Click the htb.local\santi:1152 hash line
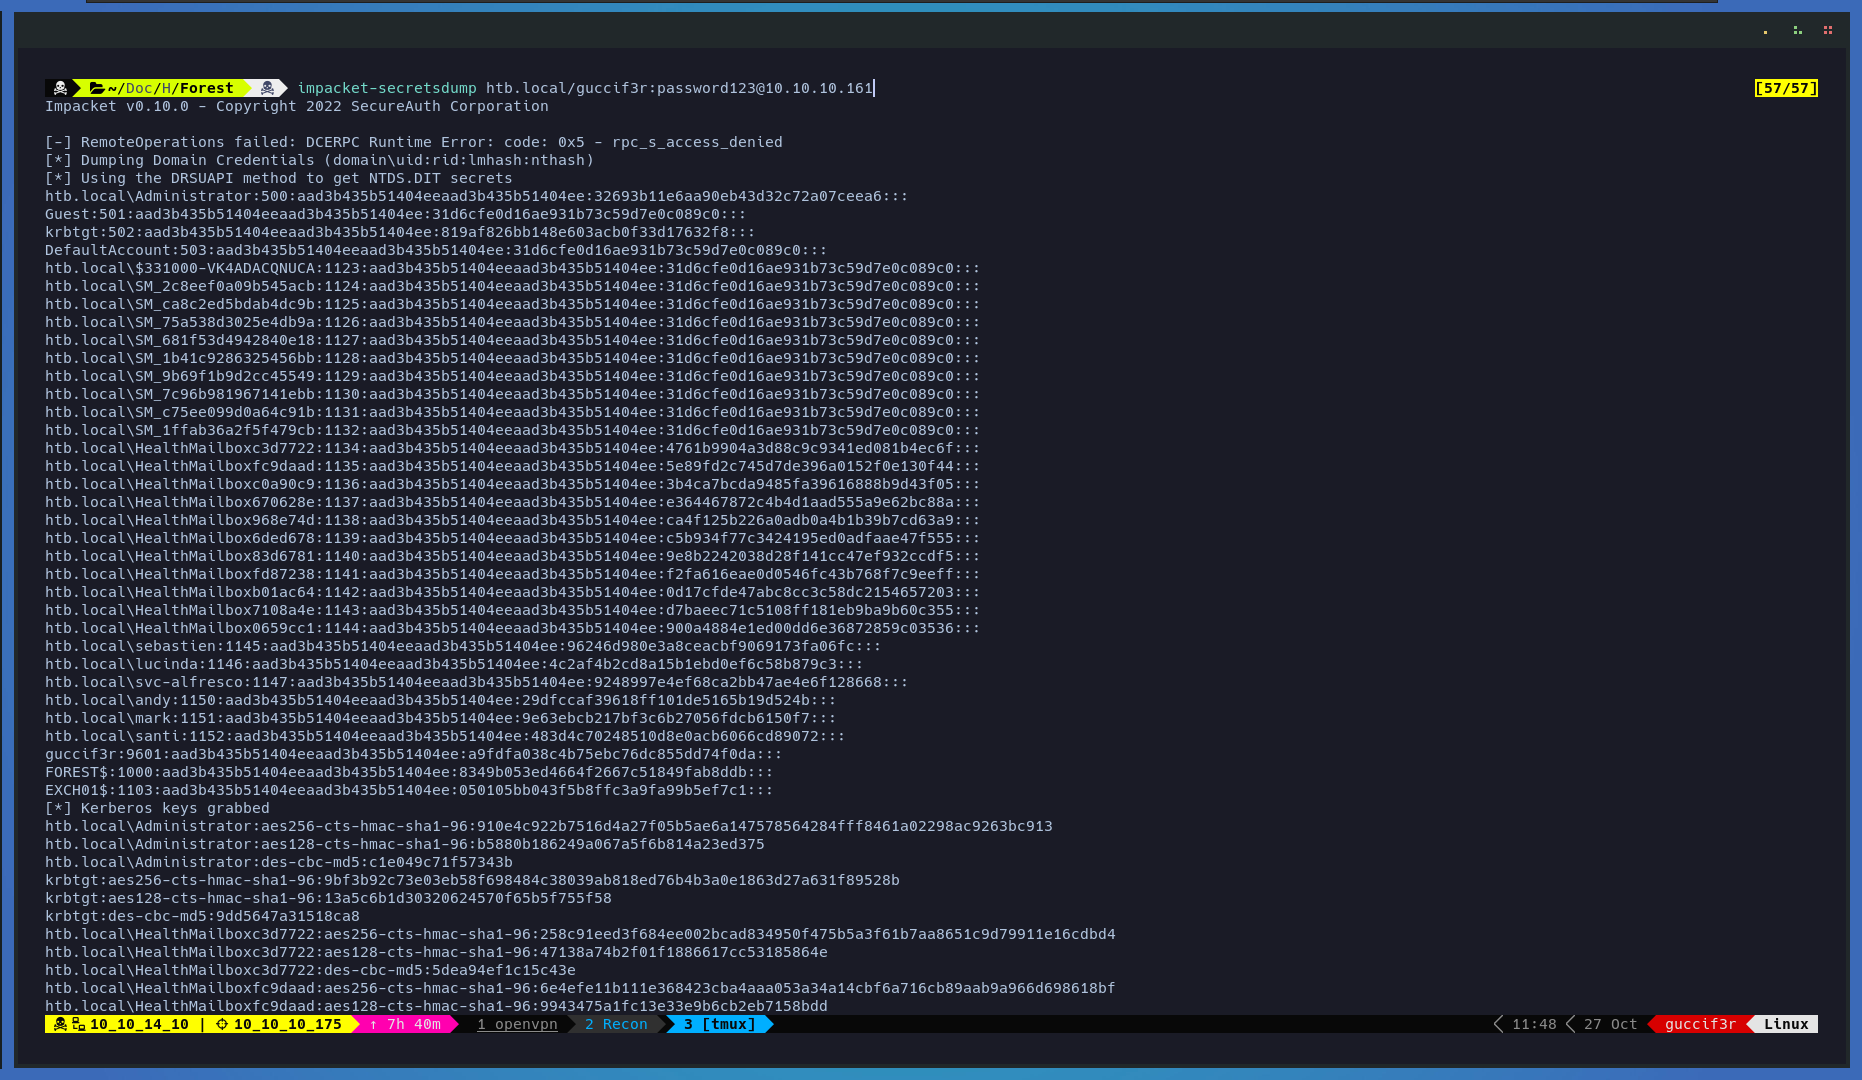Image resolution: width=1862 pixels, height=1080 pixels. click(x=445, y=736)
